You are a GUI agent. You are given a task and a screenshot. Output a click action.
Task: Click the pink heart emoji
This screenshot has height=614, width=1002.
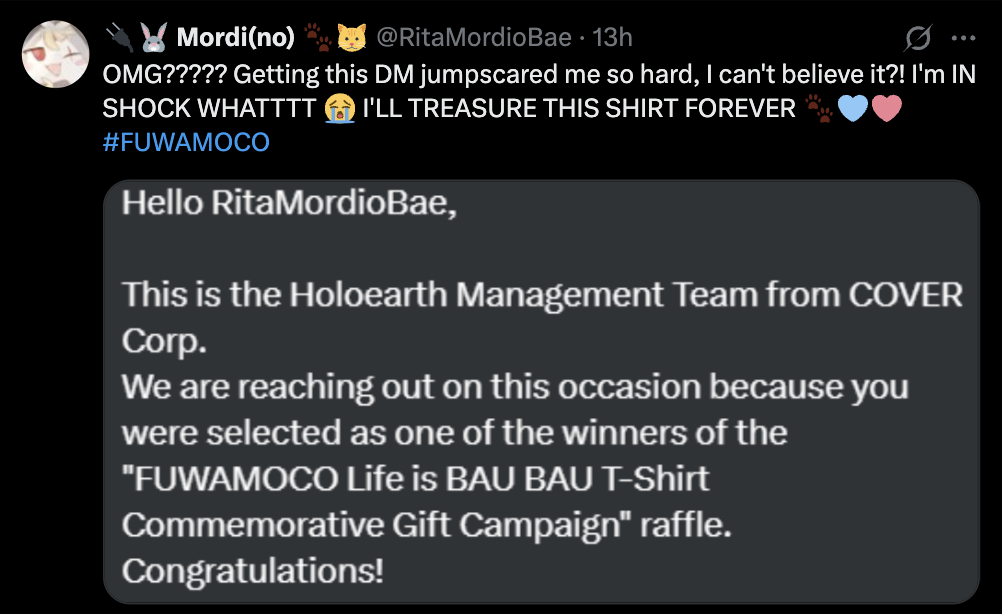(886, 109)
